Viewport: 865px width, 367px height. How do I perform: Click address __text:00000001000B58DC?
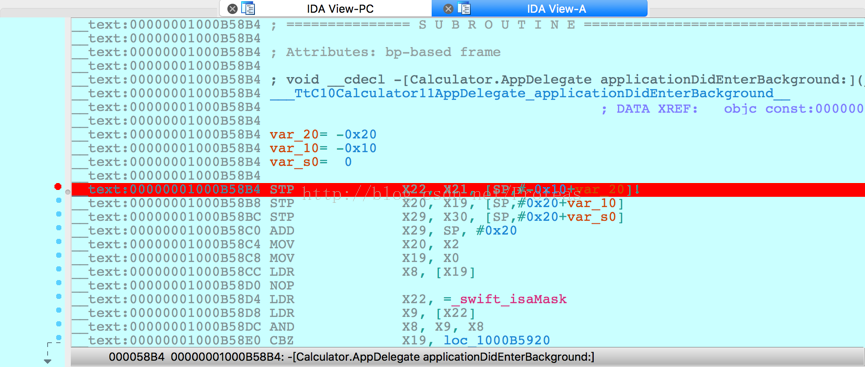[167, 327]
